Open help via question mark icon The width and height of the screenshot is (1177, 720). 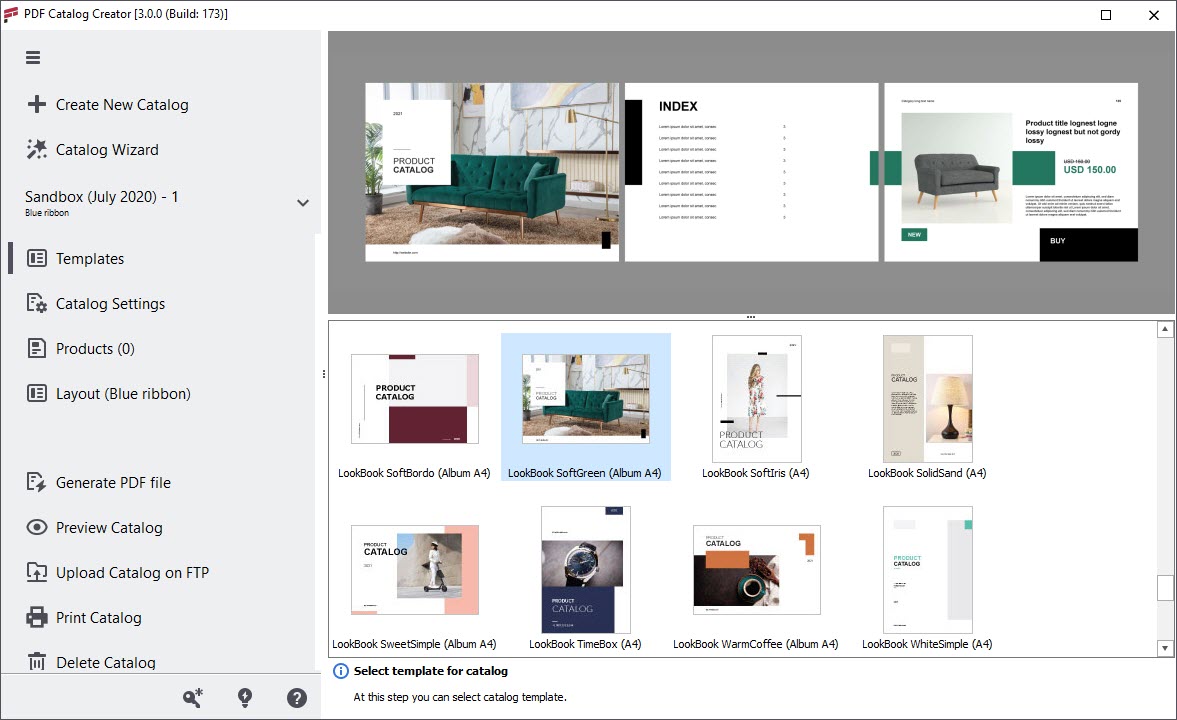click(297, 699)
